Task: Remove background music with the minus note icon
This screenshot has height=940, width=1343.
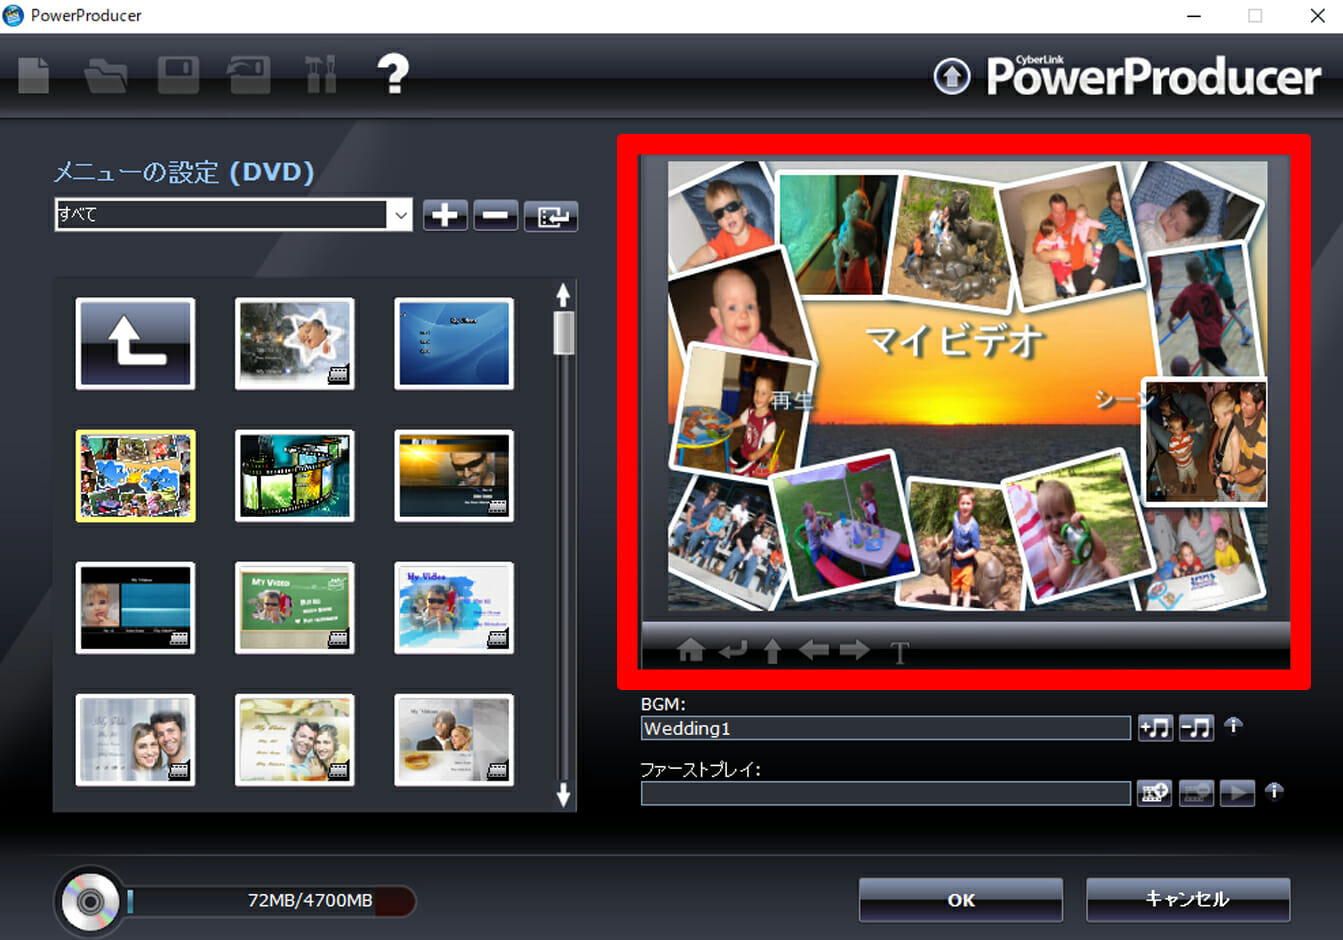Action: (1196, 728)
